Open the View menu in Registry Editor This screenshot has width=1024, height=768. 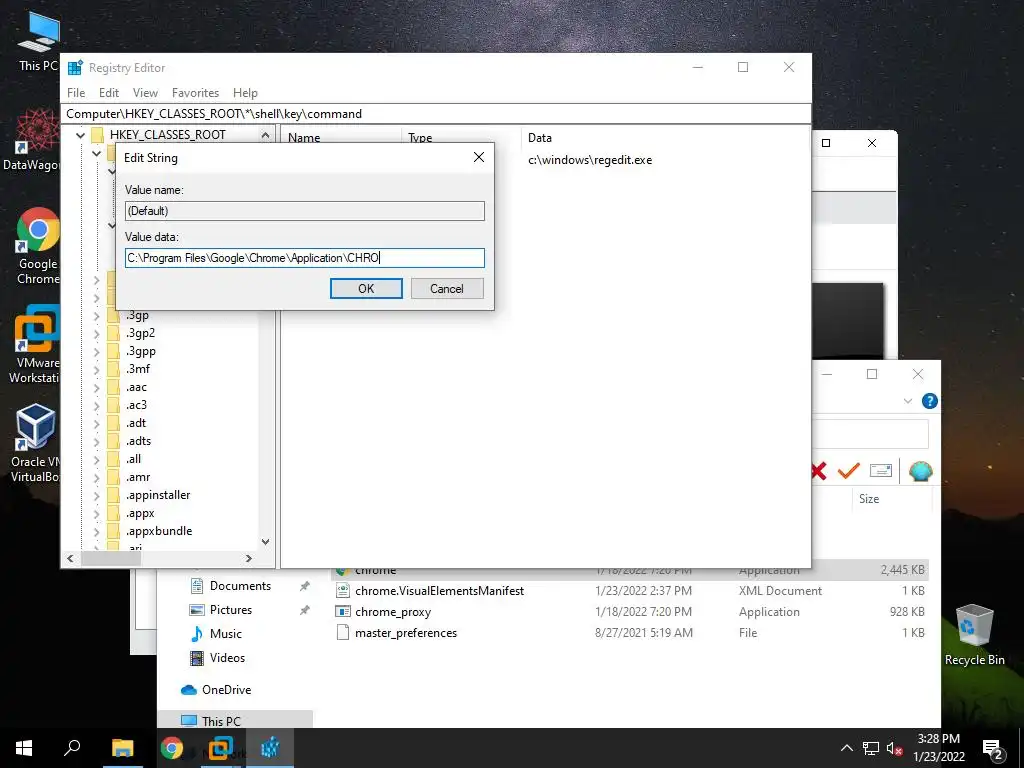pyautogui.click(x=145, y=93)
